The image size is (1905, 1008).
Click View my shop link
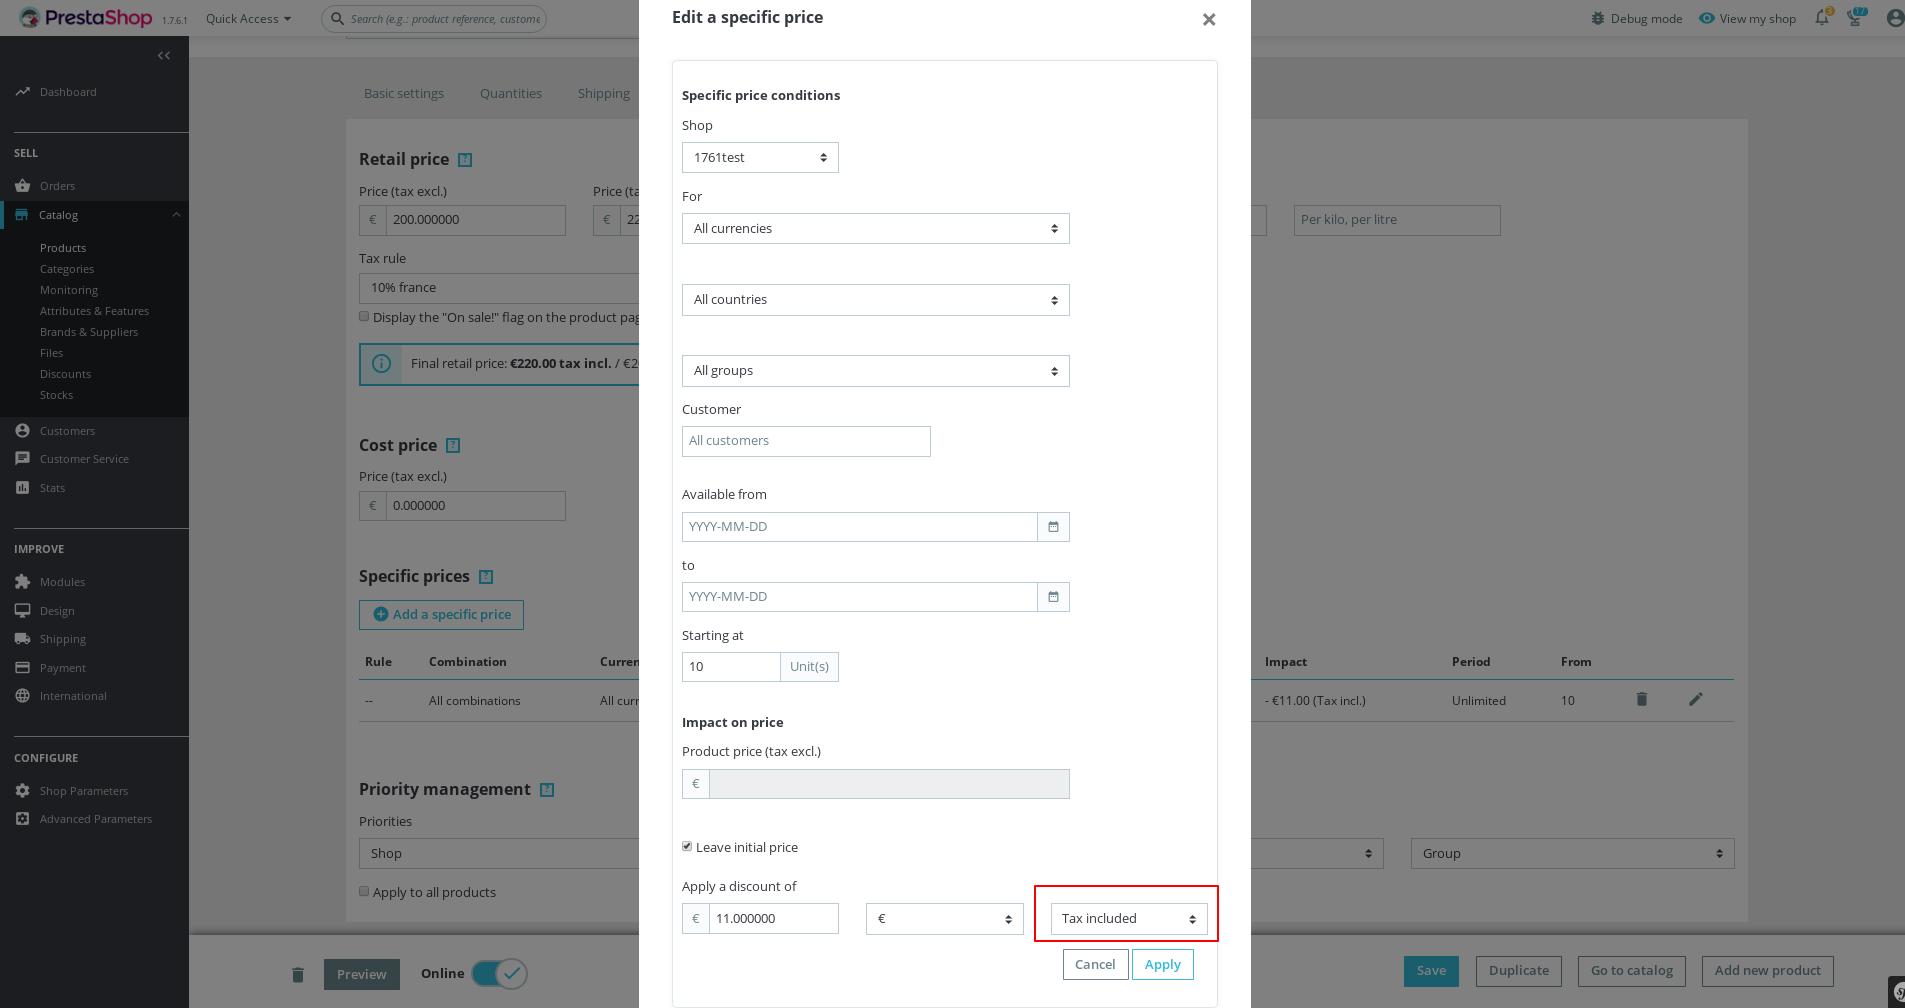tap(1747, 19)
